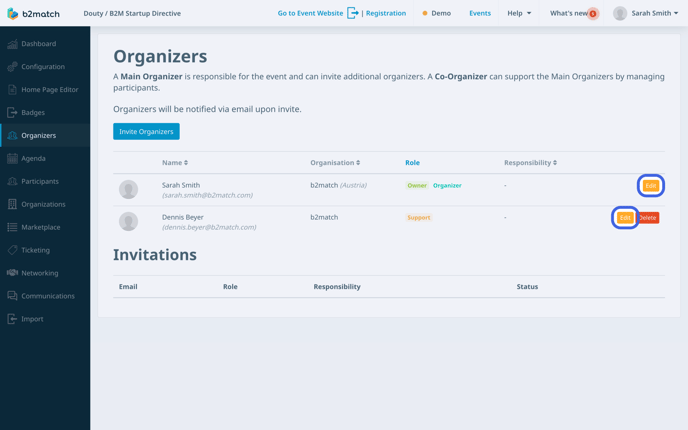Click the Communications chat icon

12,296
